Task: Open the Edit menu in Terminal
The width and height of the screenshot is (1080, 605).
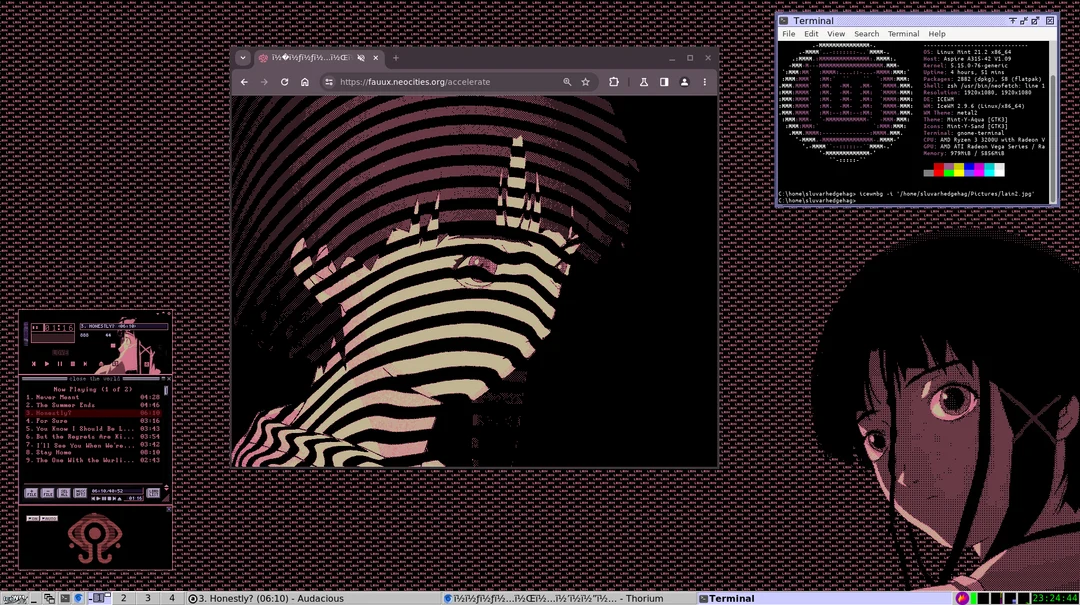Action: pyautogui.click(x=811, y=34)
